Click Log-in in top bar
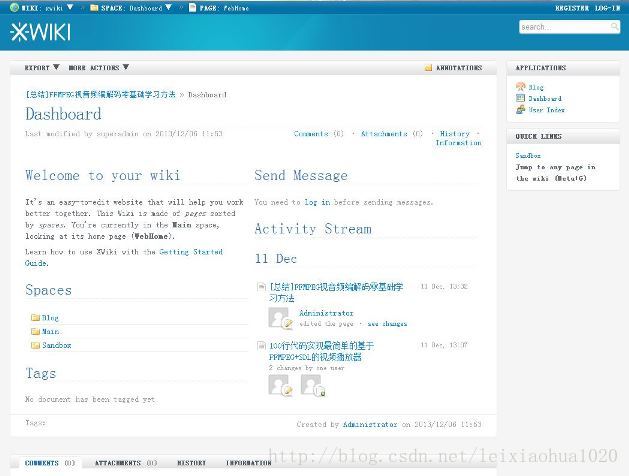The width and height of the screenshot is (629, 476). pos(607,8)
